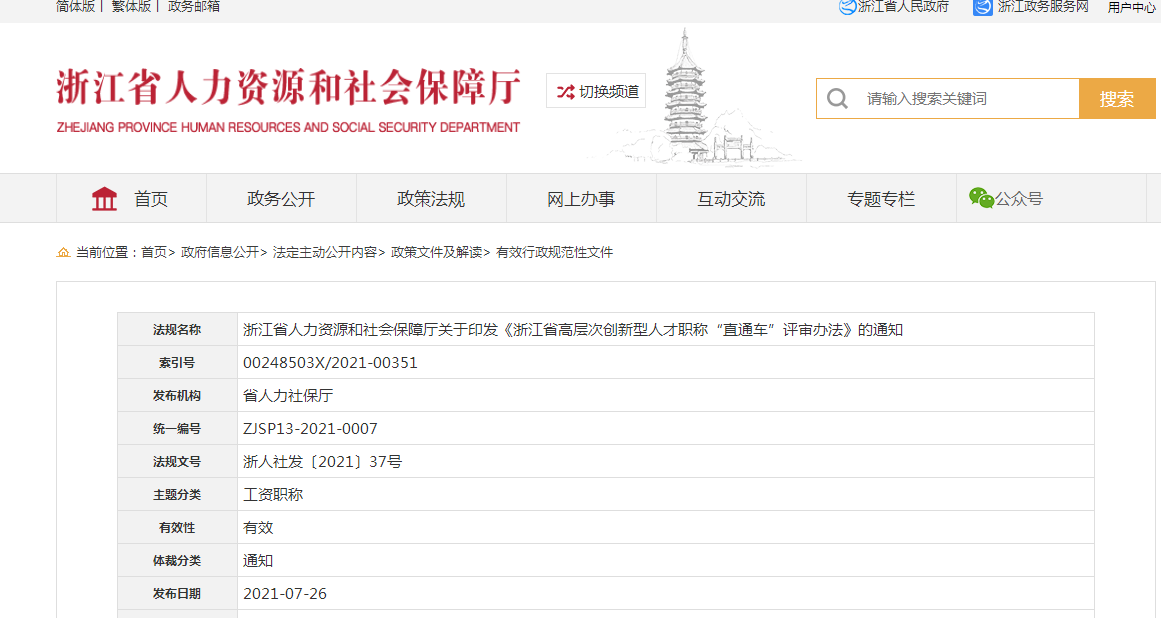Viewport: 1161px width, 618px height.
Task: Click the 浙江省人民政府 logo icon
Action: coord(847,7)
